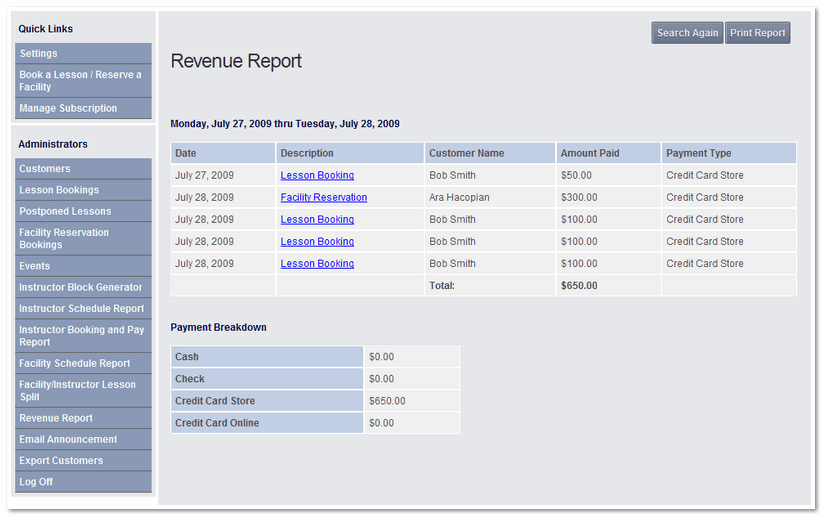The height and width of the screenshot is (516, 822).
Task: Click the Customer Name column header
Action: click(x=490, y=153)
